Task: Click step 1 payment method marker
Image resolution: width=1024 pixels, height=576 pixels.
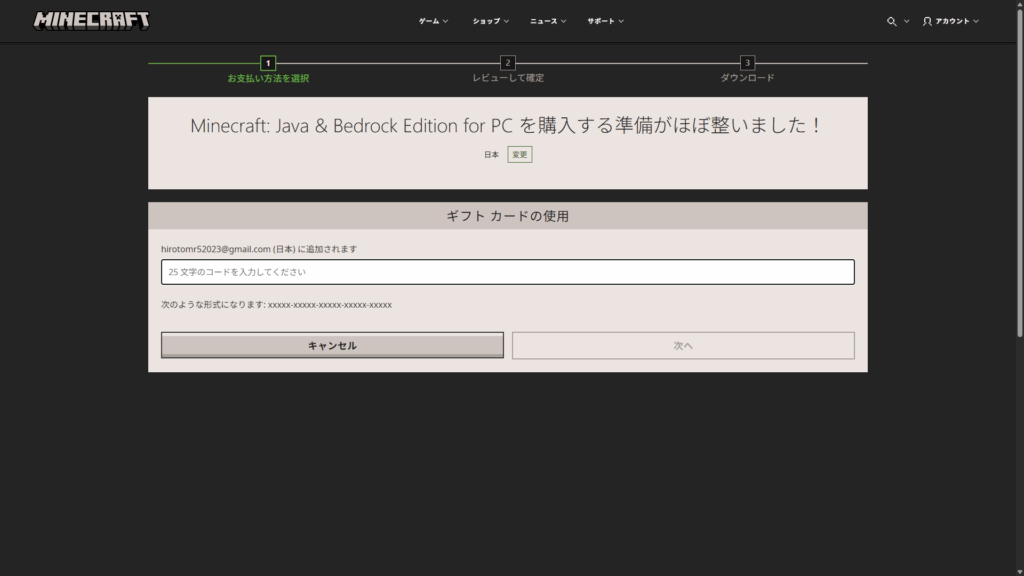Action: pos(268,63)
